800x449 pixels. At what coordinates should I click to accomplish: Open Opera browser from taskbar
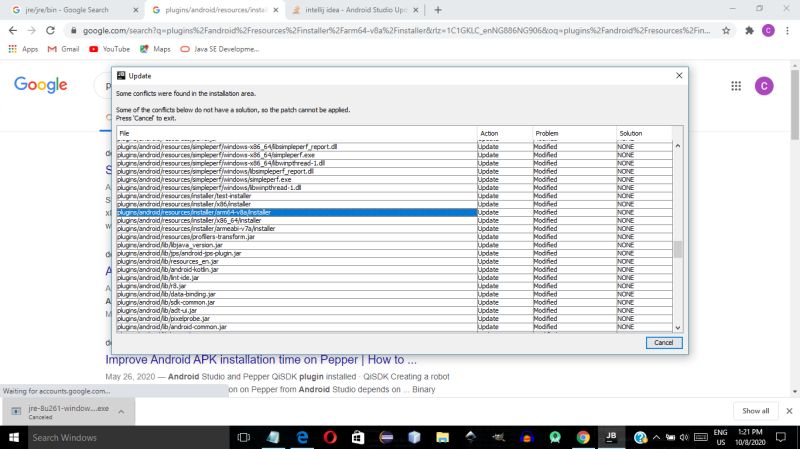[330, 437]
